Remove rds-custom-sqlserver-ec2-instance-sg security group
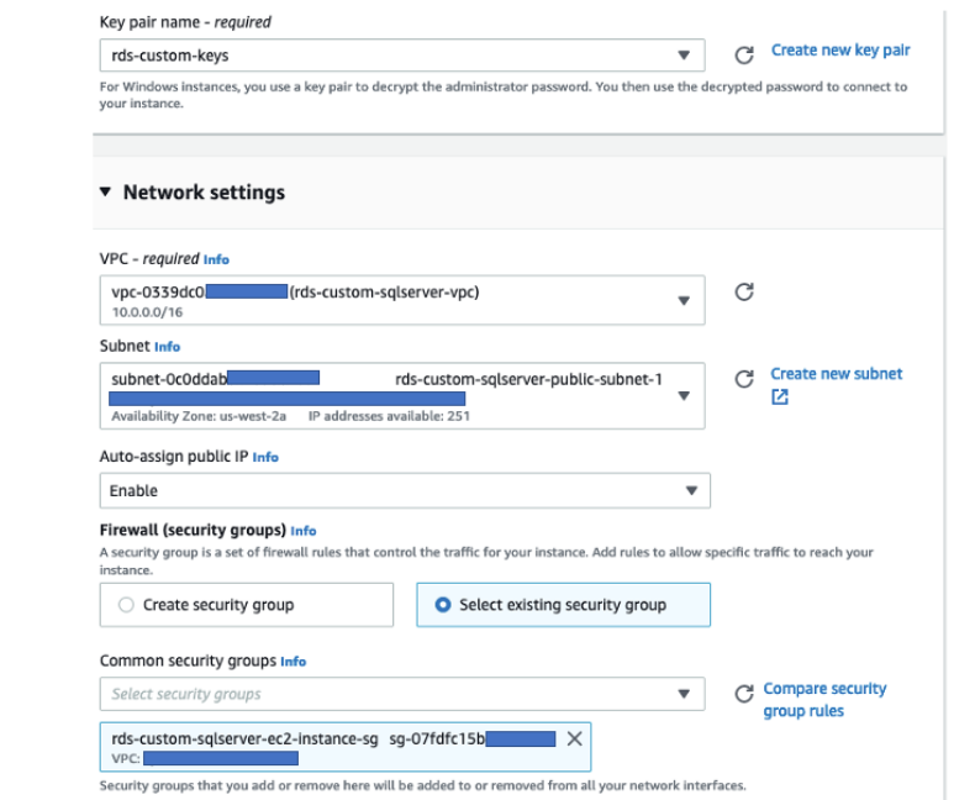 574,739
